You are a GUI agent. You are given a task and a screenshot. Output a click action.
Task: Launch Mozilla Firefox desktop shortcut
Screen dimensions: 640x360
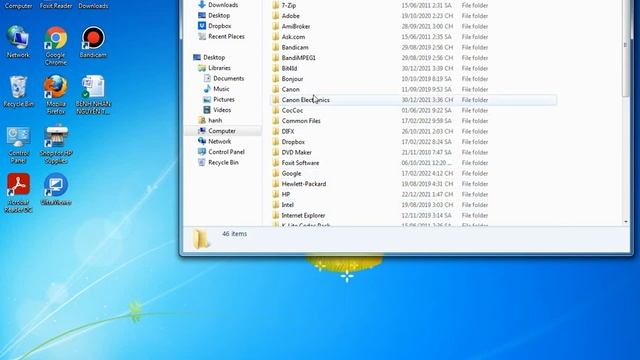[x=56, y=95]
